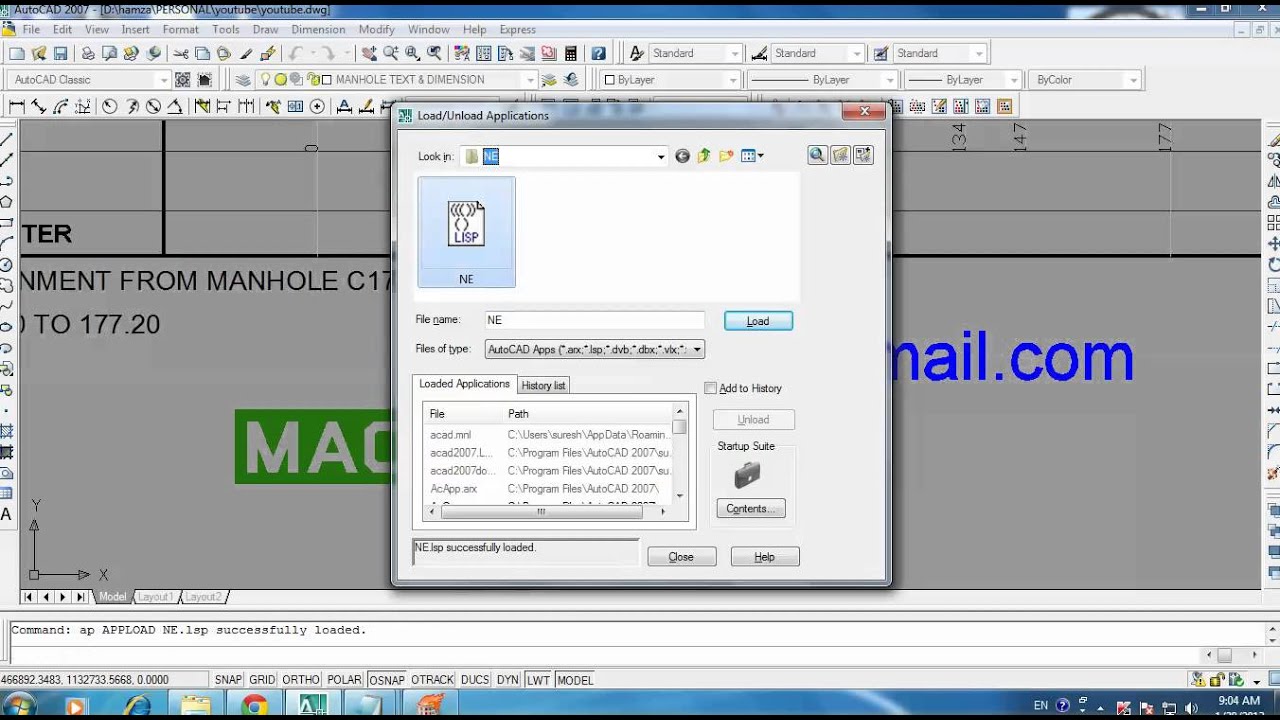Open the Insert menu
Image resolution: width=1280 pixels, height=720 pixels.
click(x=135, y=29)
